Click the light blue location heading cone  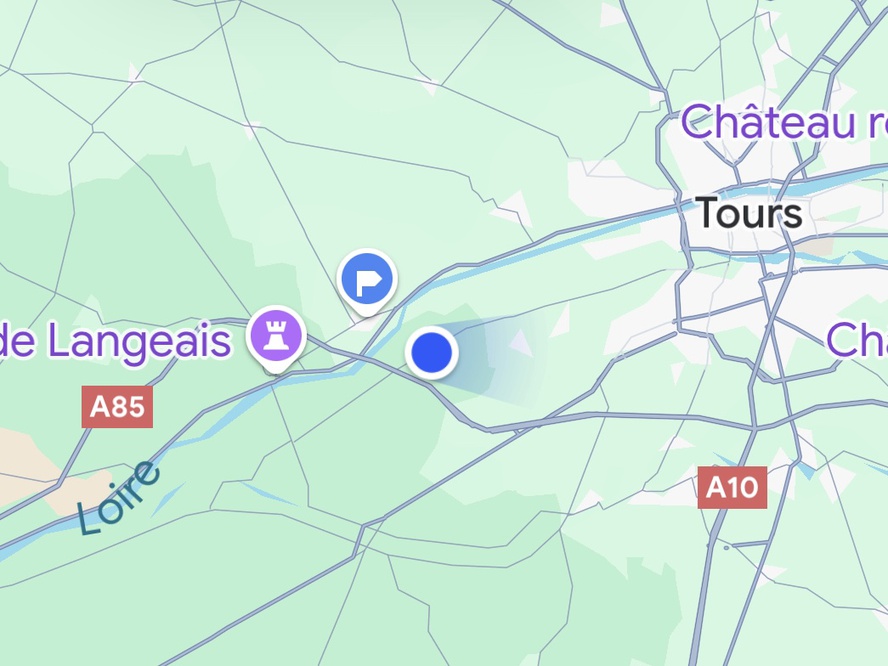pos(498,360)
